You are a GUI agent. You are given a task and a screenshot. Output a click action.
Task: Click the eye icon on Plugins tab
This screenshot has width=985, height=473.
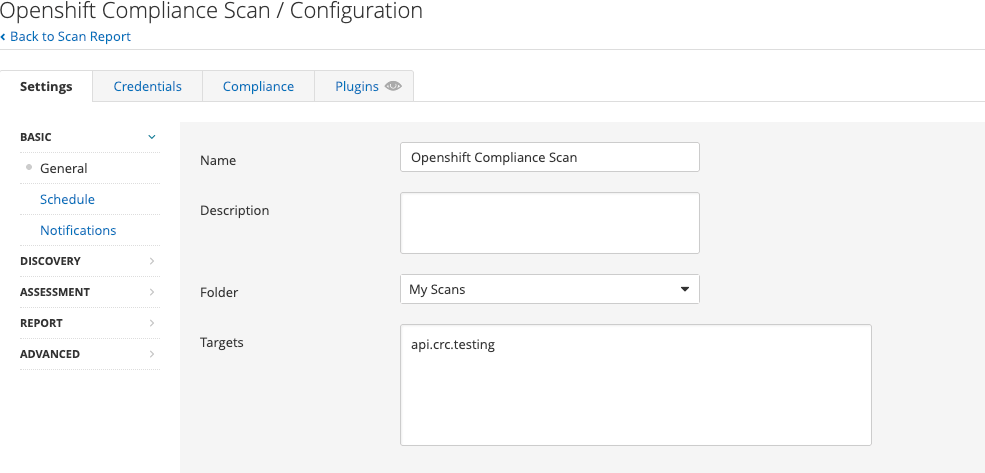pos(393,86)
